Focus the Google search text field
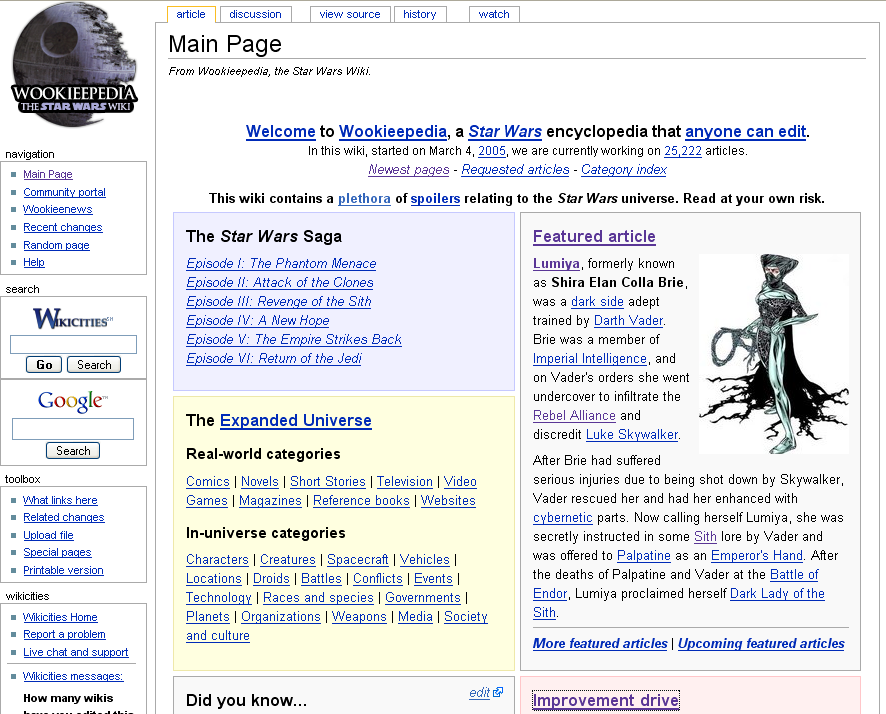Screen dimensions: 886x714 point(73,429)
